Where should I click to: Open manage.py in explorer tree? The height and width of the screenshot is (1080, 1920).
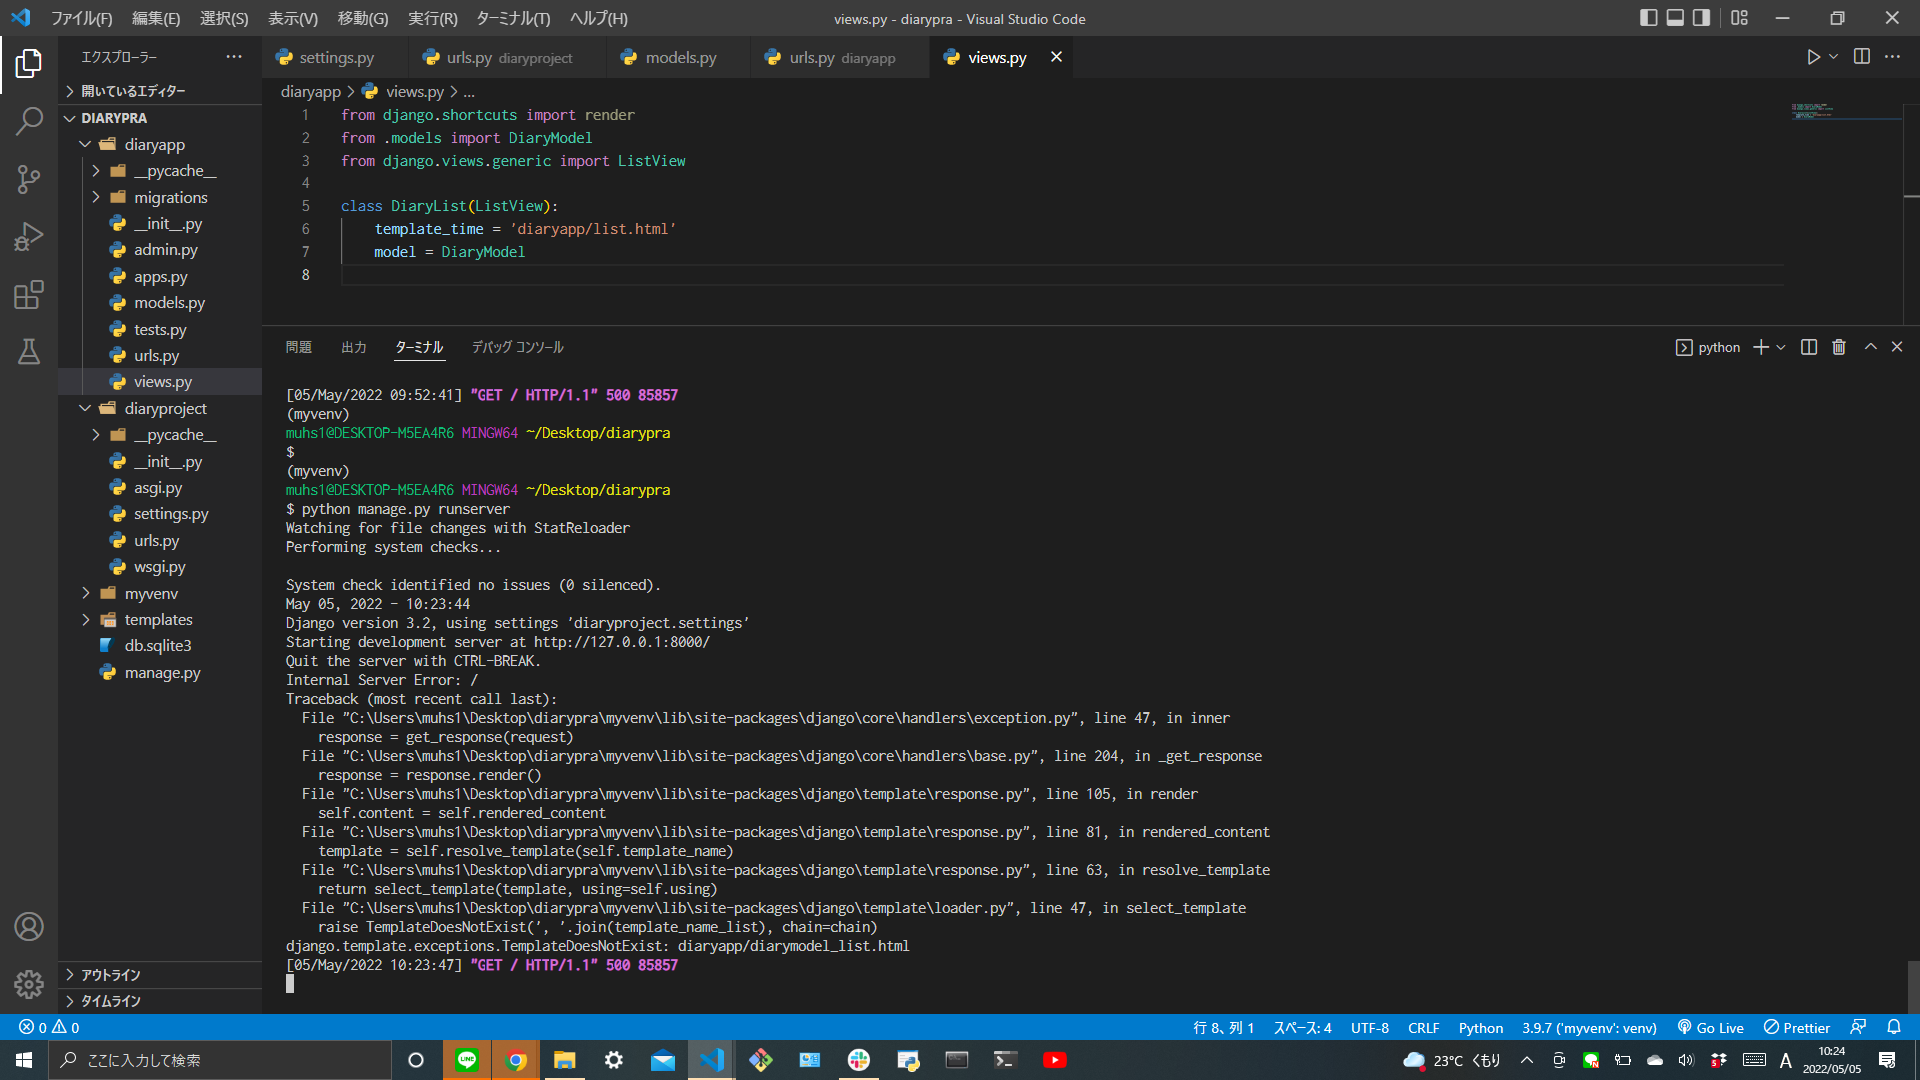(x=160, y=673)
